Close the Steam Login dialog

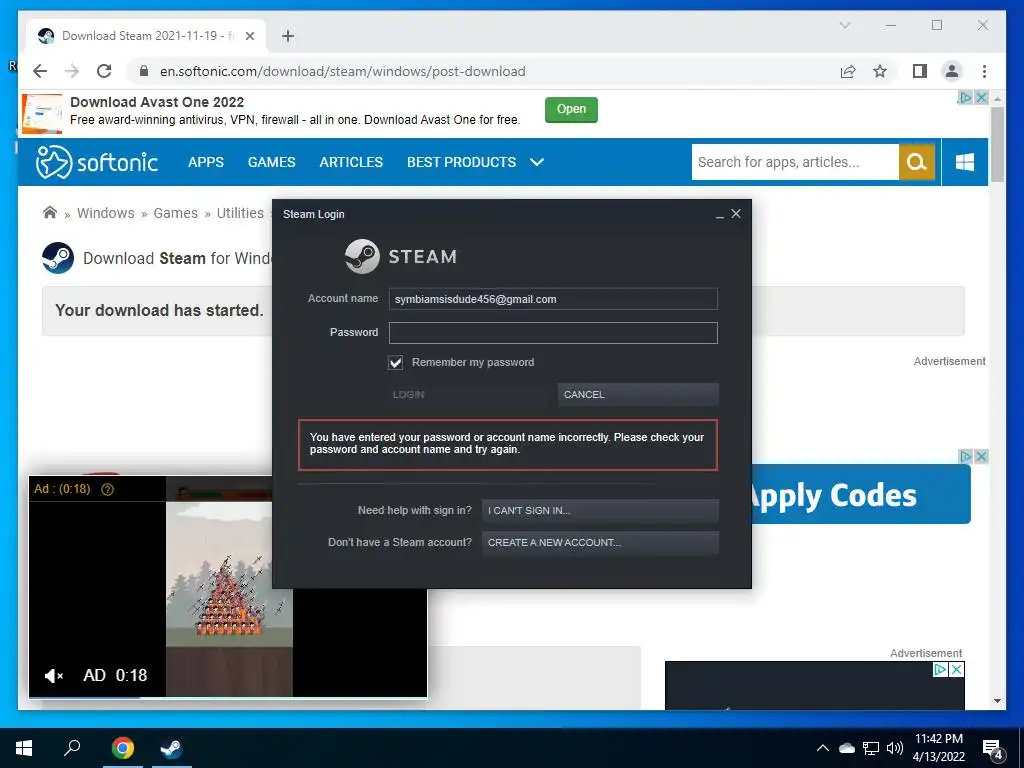[x=736, y=214]
